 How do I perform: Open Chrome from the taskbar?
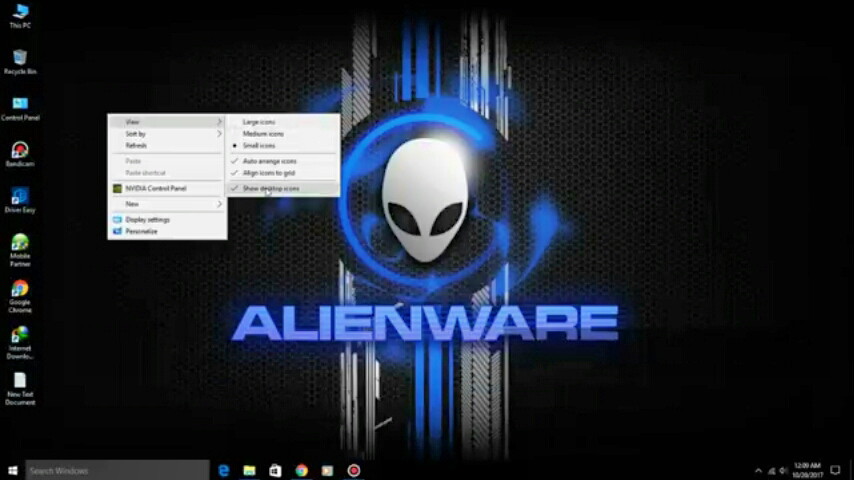click(x=301, y=470)
